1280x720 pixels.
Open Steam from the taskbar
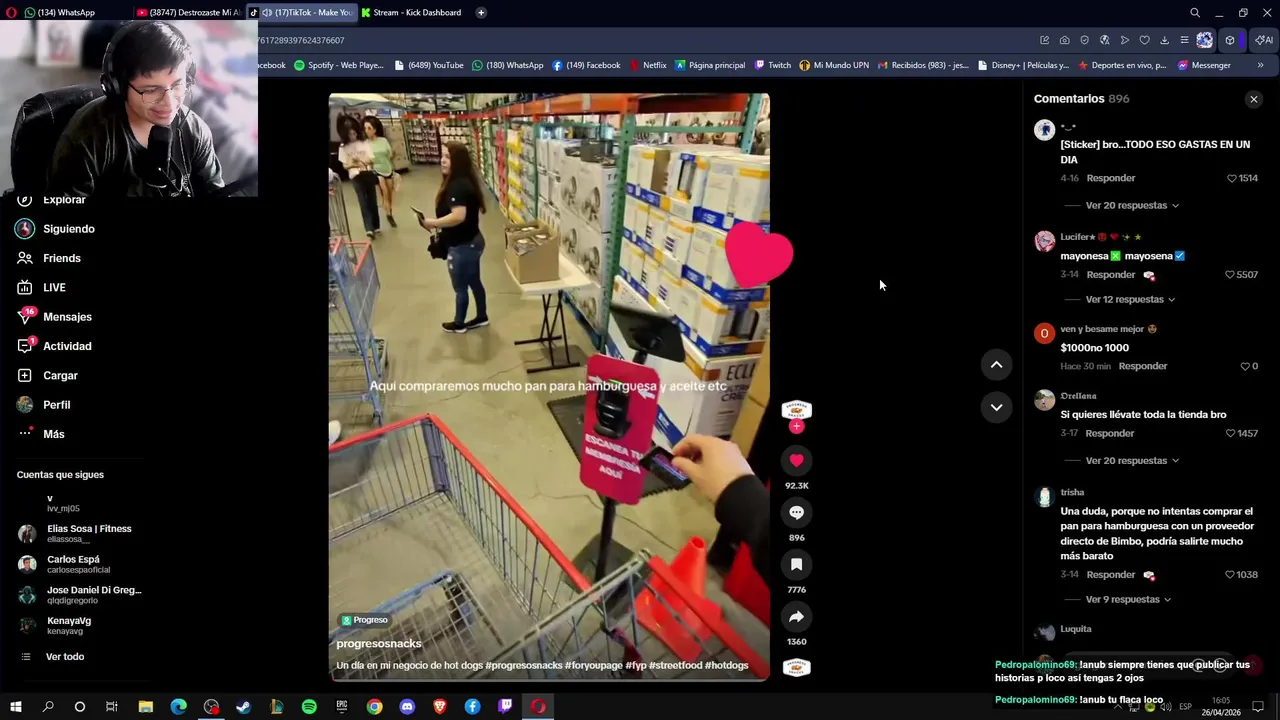click(x=243, y=706)
